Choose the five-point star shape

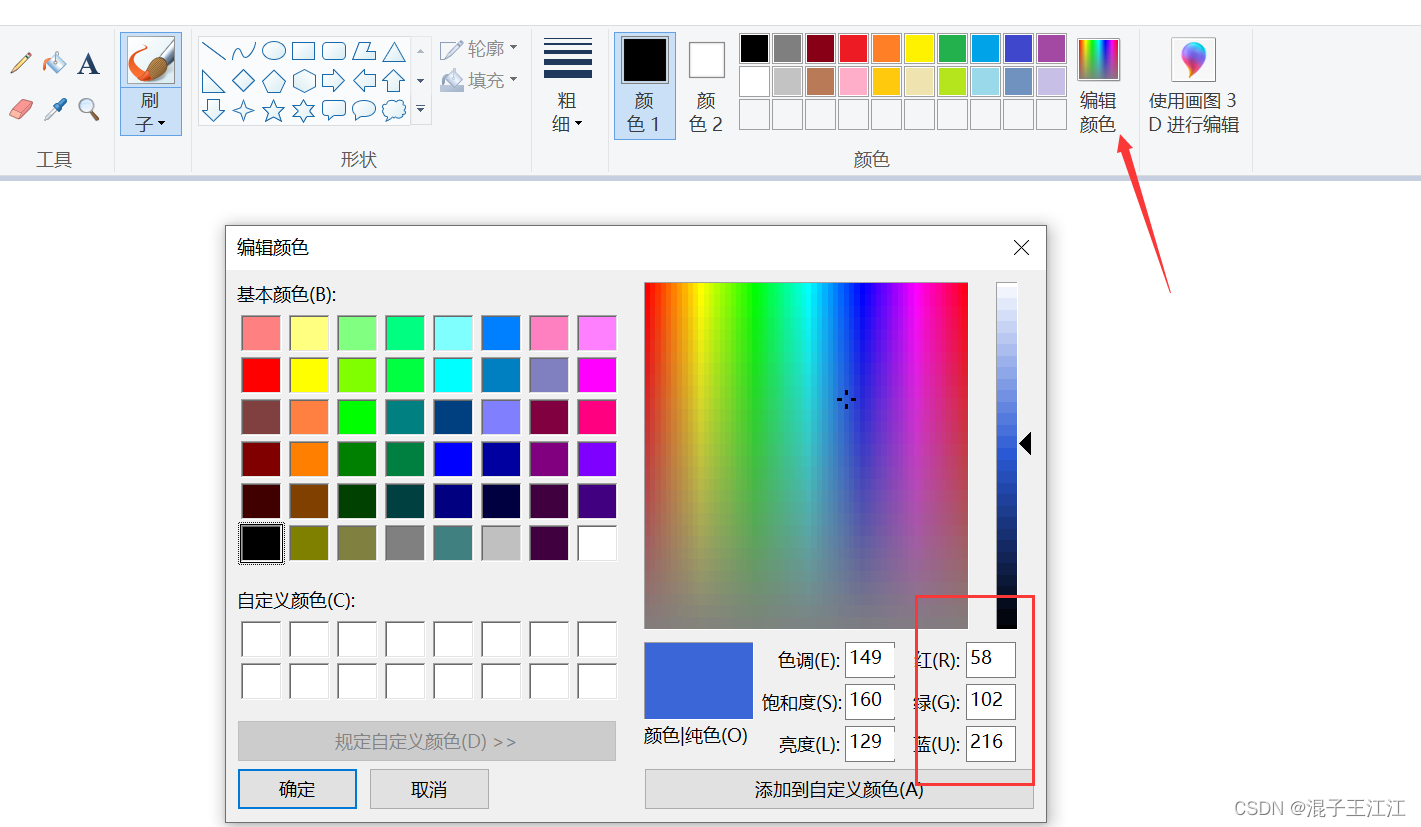273,110
